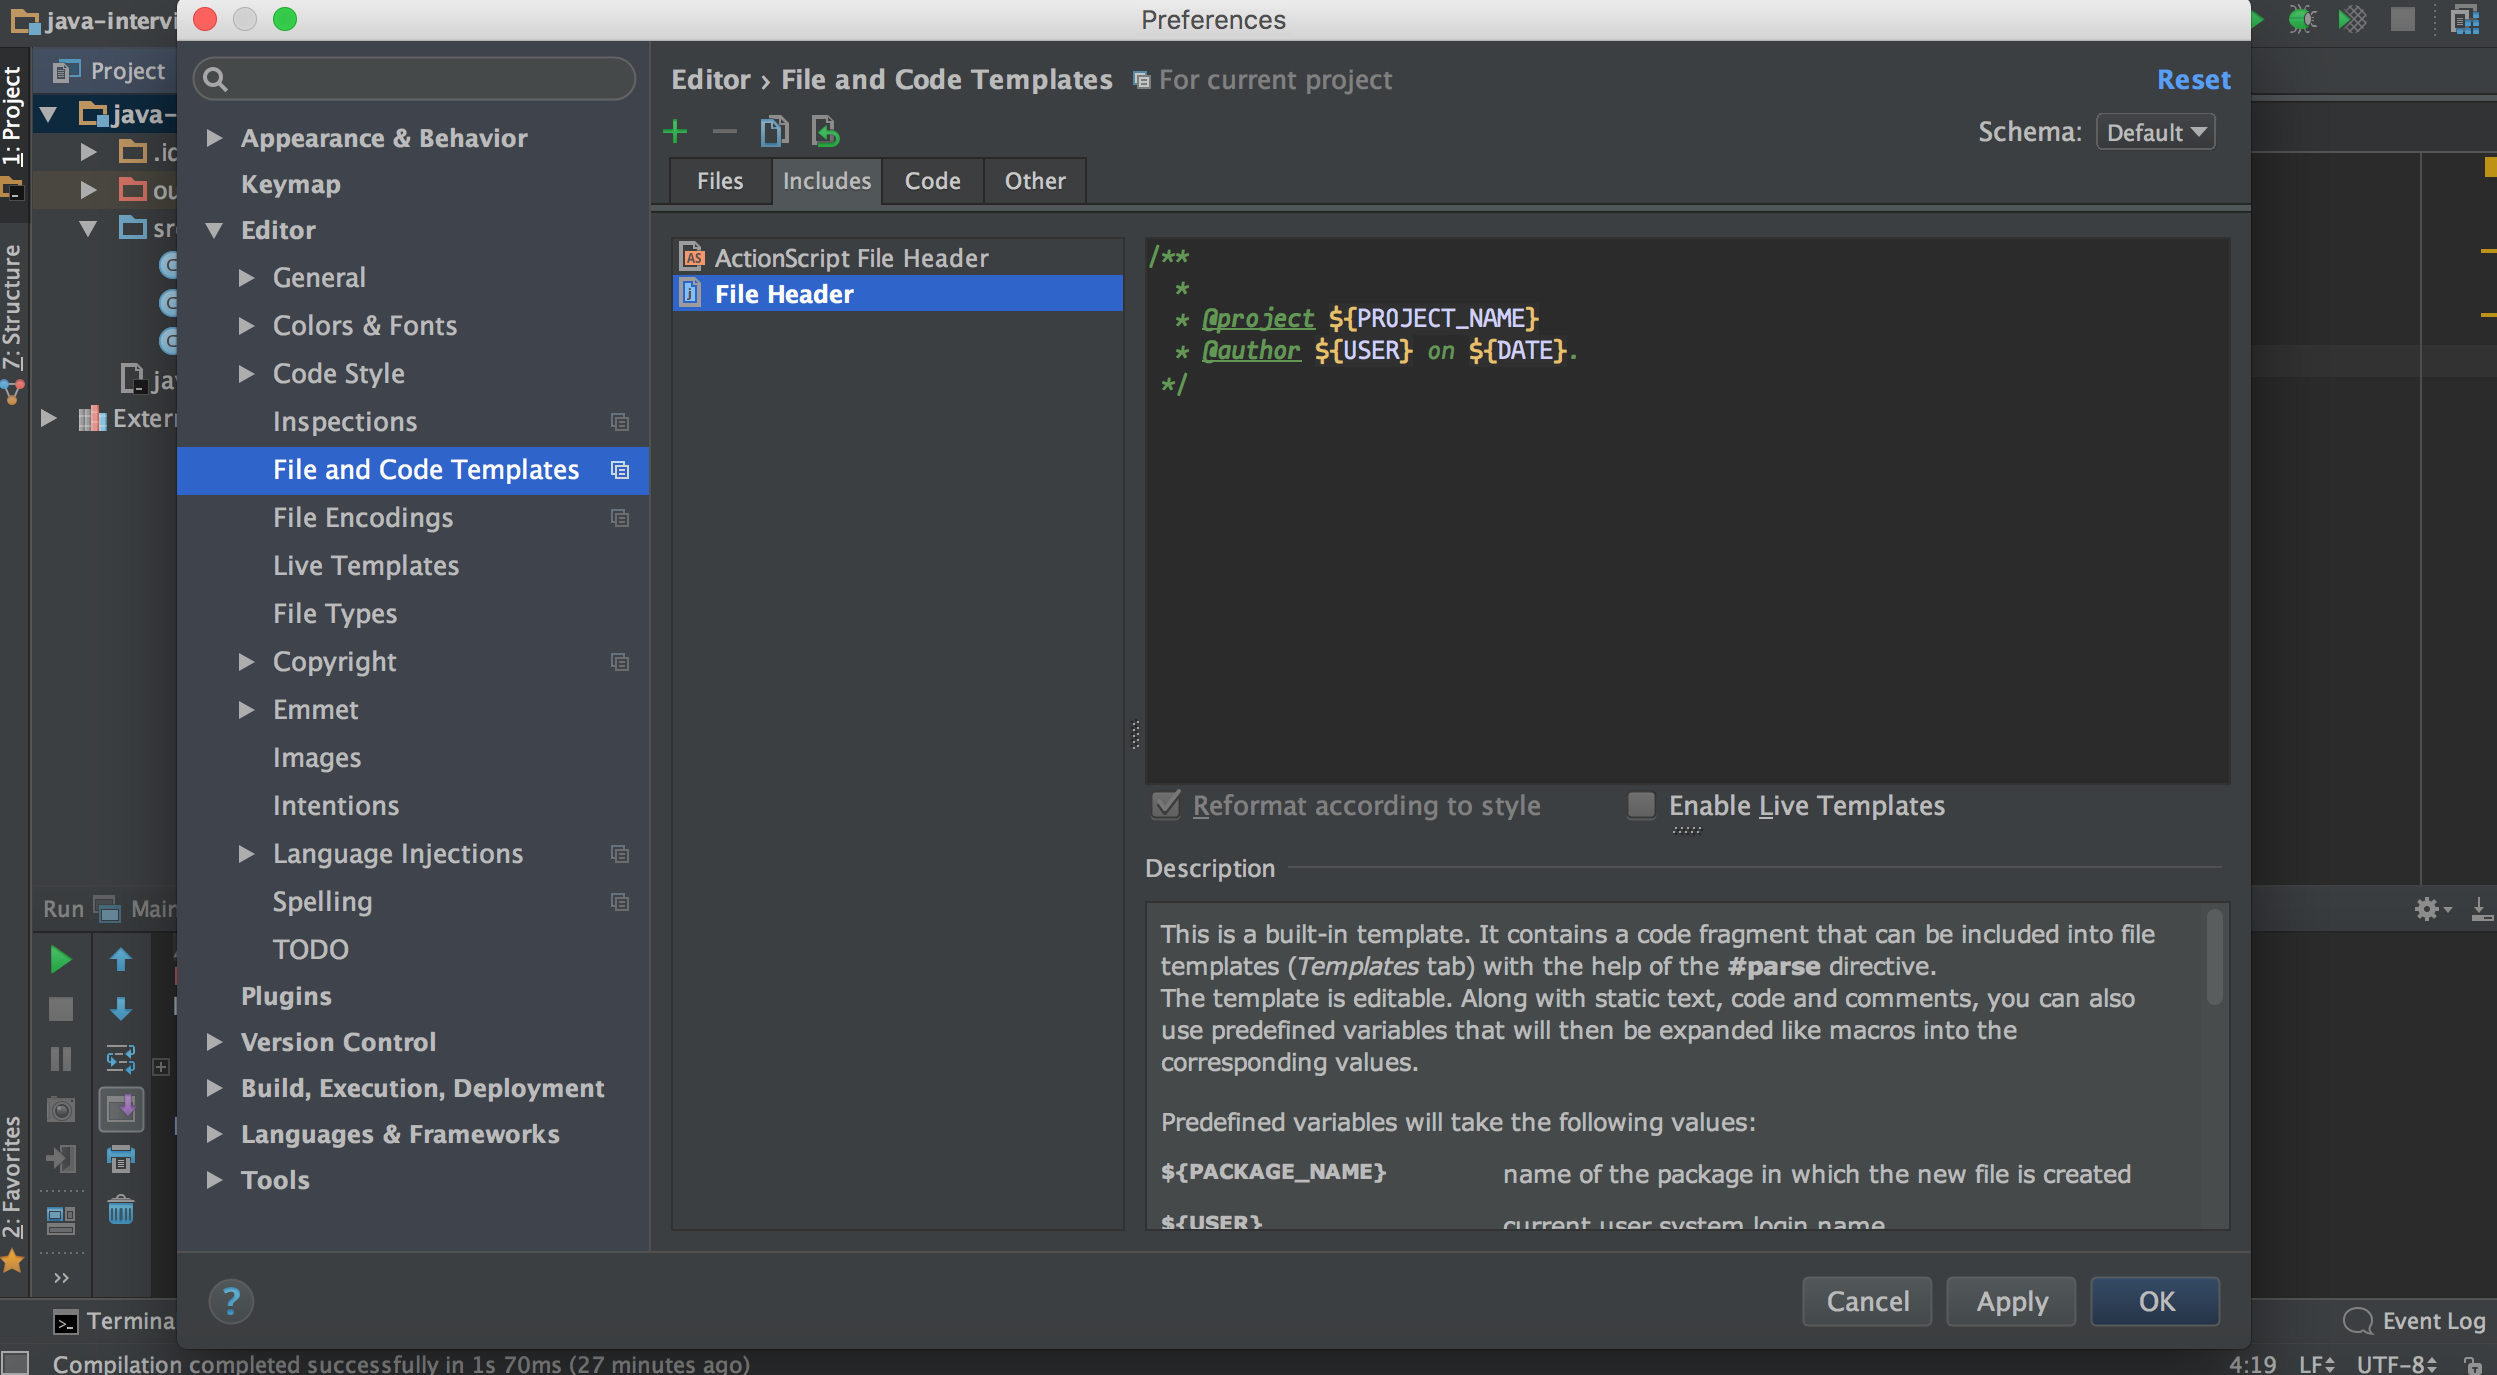Click the hide panel download-arrow icon

click(2481, 908)
